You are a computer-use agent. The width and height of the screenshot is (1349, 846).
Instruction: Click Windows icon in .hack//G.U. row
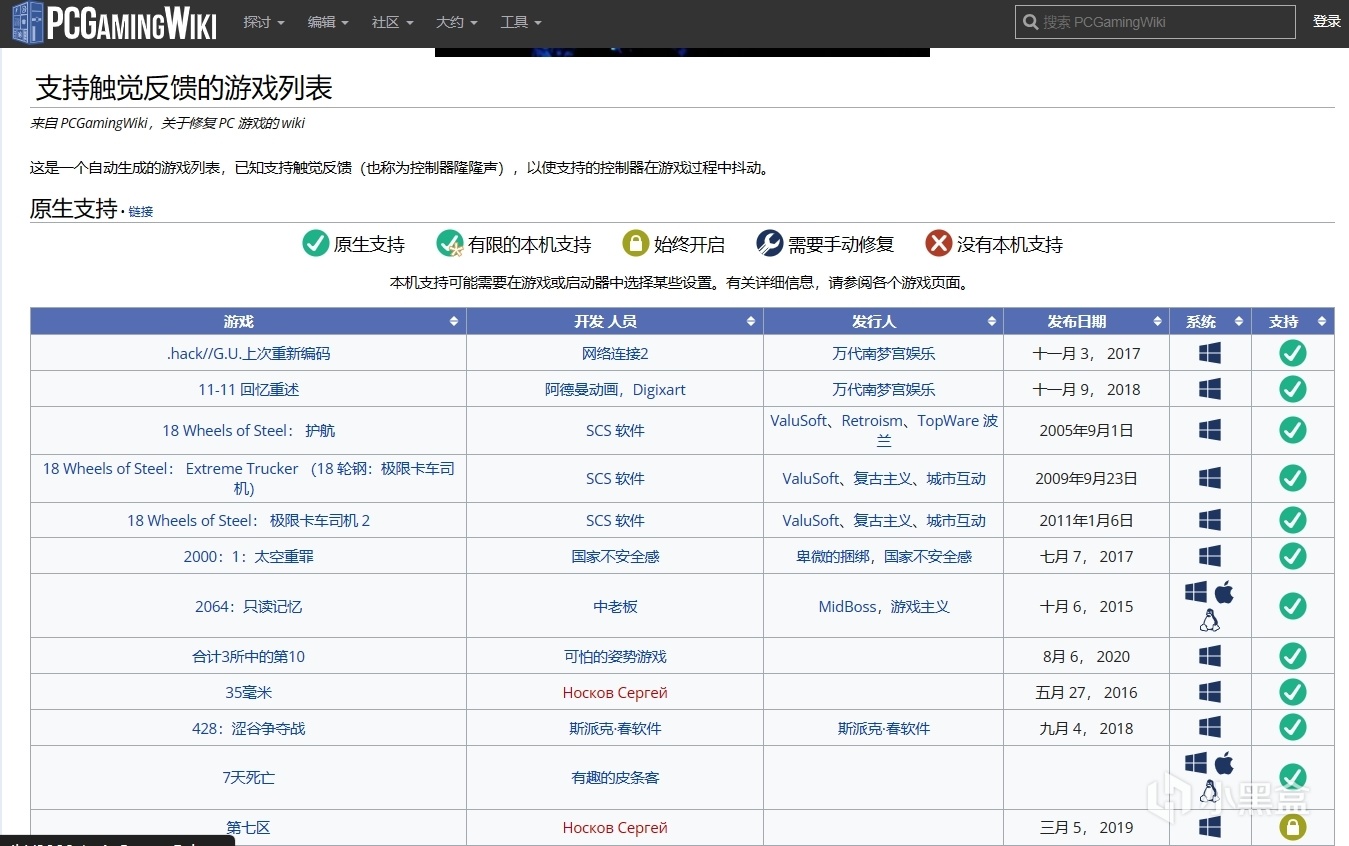click(x=1210, y=353)
